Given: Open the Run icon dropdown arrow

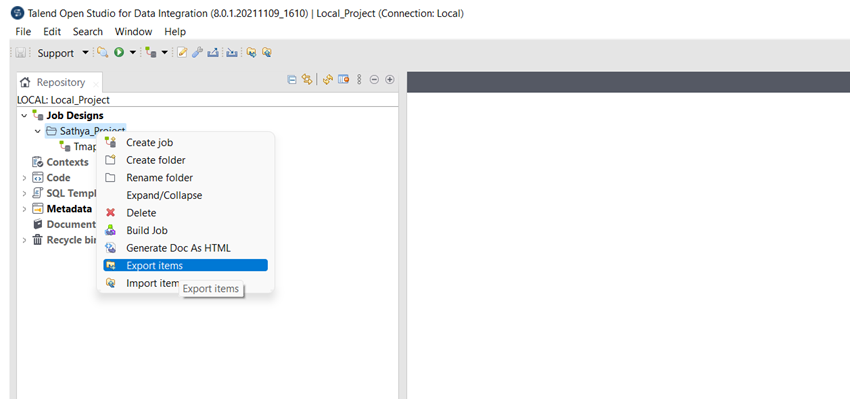Looking at the screenshot, I should 133,53.
